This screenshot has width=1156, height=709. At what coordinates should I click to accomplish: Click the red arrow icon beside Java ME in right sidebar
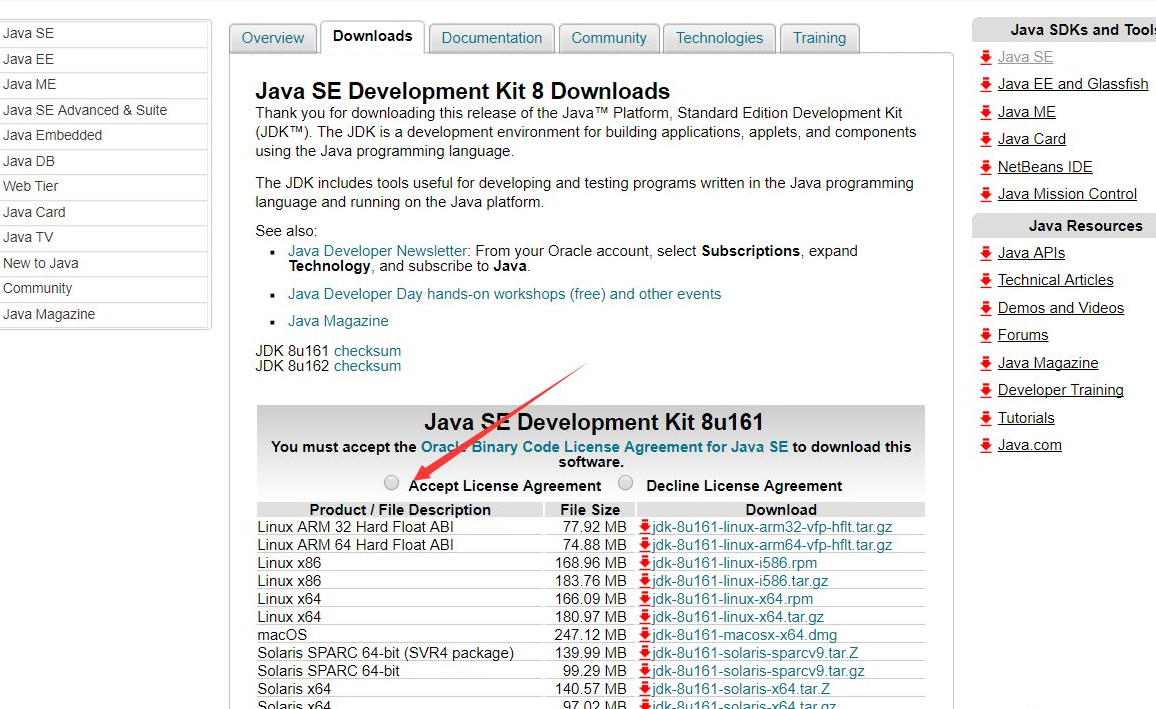[x=986, y=113]
